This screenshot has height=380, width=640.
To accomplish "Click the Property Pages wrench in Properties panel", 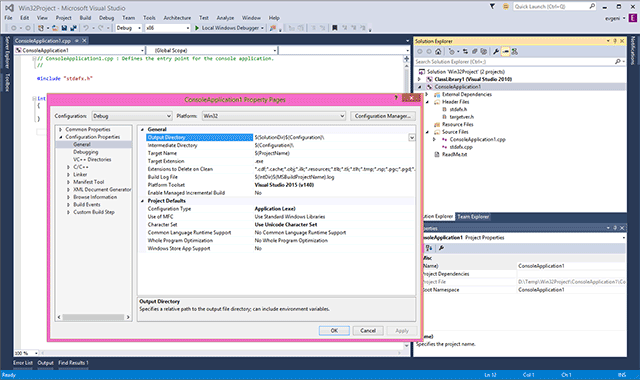I will 441,248.
